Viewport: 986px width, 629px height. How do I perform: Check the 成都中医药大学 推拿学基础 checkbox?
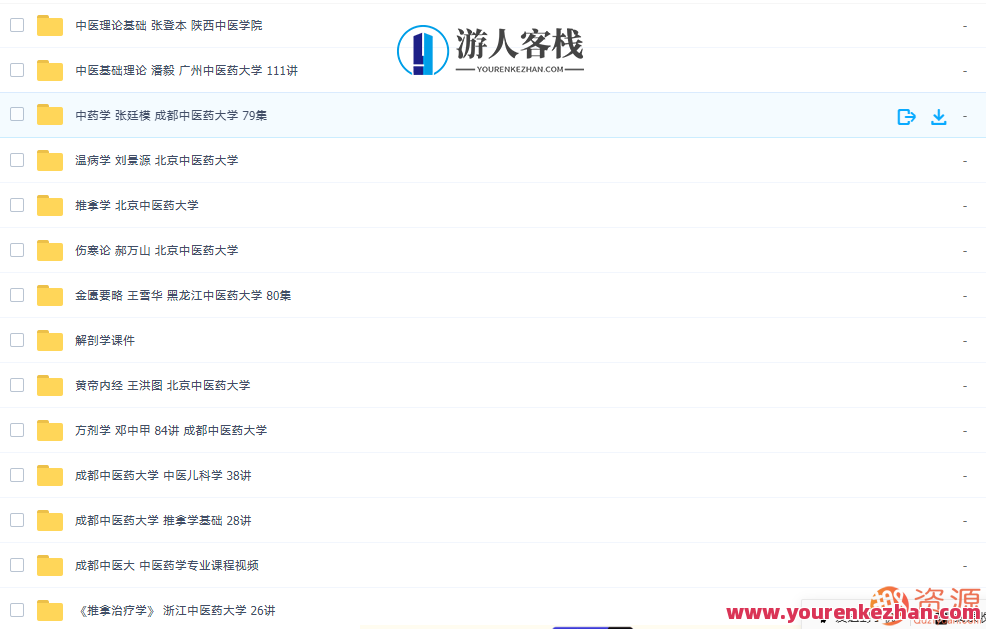16,519
